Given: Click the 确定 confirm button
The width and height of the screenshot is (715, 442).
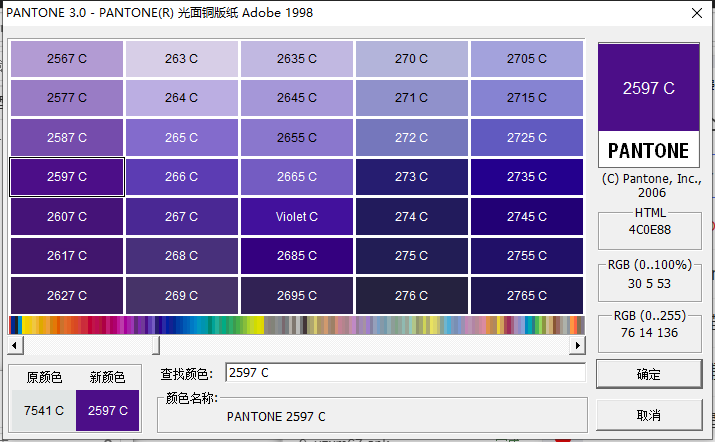Looking at the screenshot, I should (648, 374).
